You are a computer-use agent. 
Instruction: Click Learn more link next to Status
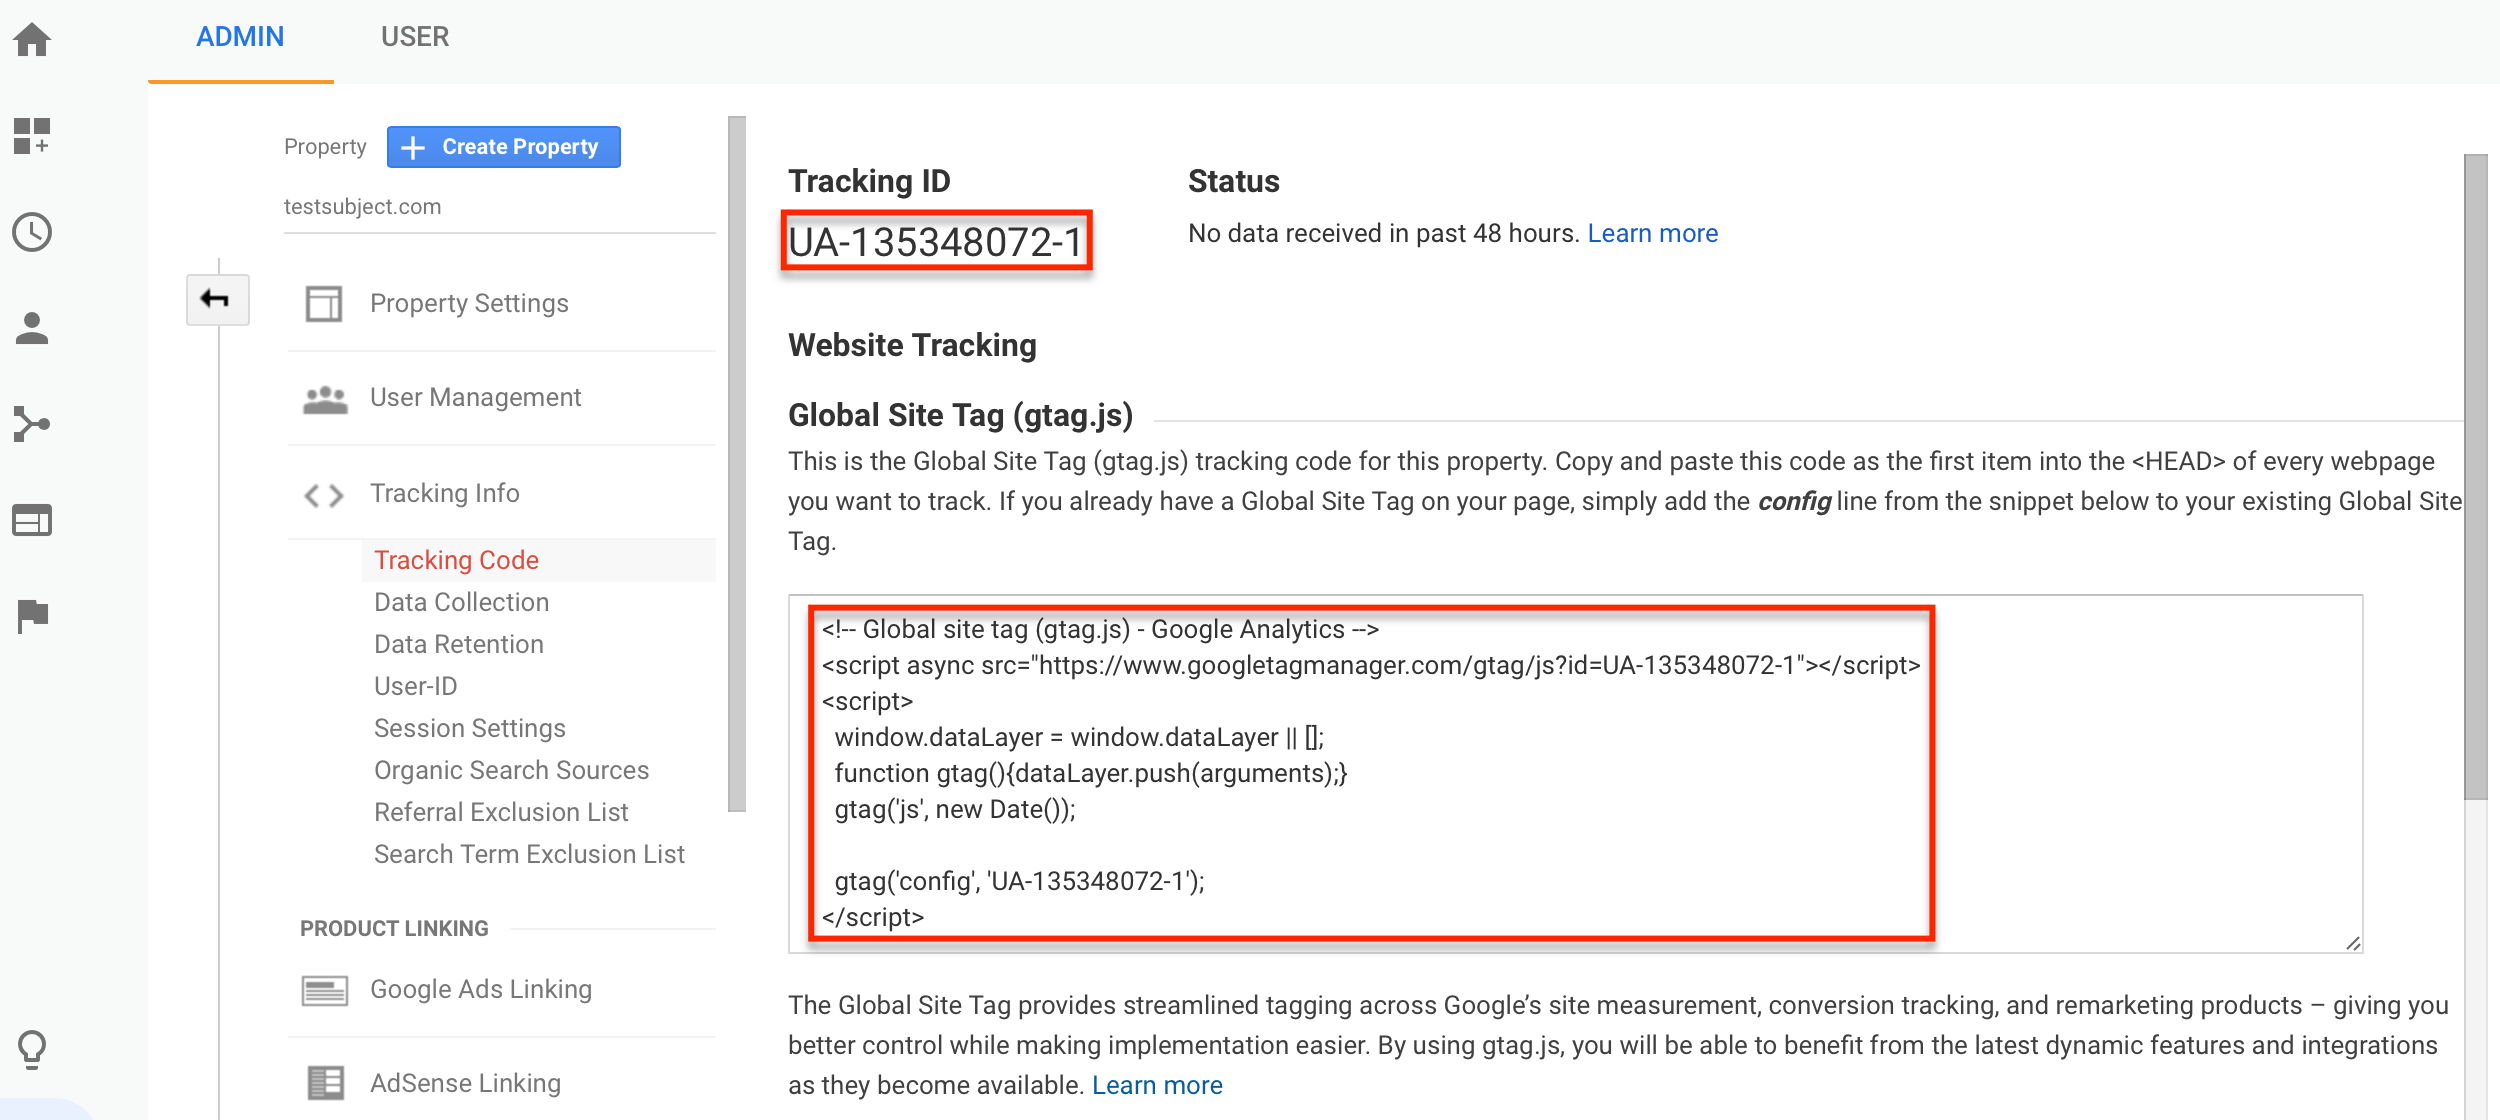[1653, 233]
